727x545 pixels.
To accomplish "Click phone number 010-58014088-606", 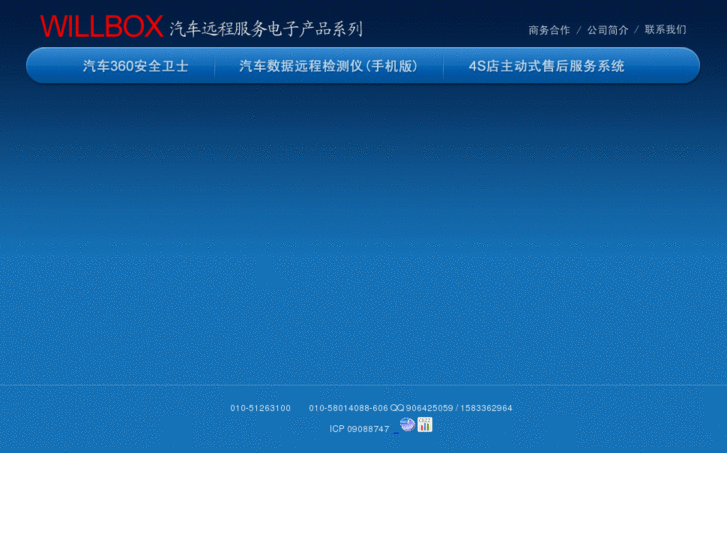I will click(x=348, y=408).
